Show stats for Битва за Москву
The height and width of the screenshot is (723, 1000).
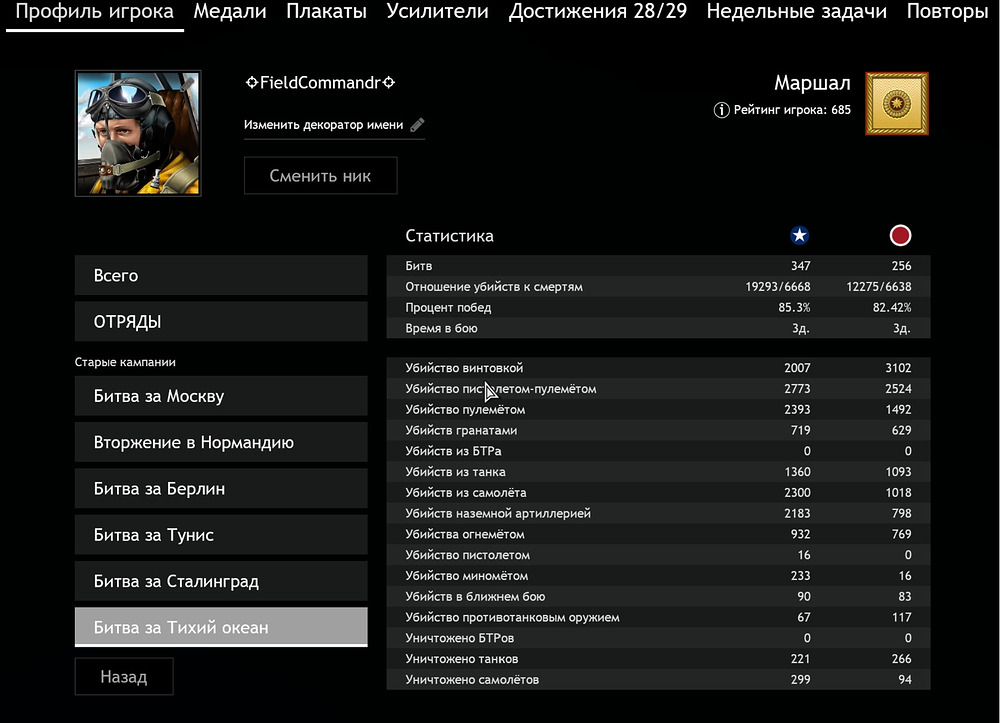click(x=221, y=396)
